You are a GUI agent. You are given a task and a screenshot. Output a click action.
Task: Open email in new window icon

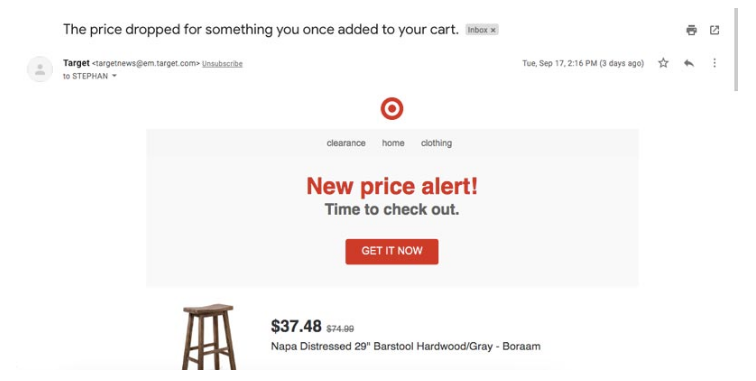(x=715, y=30)
